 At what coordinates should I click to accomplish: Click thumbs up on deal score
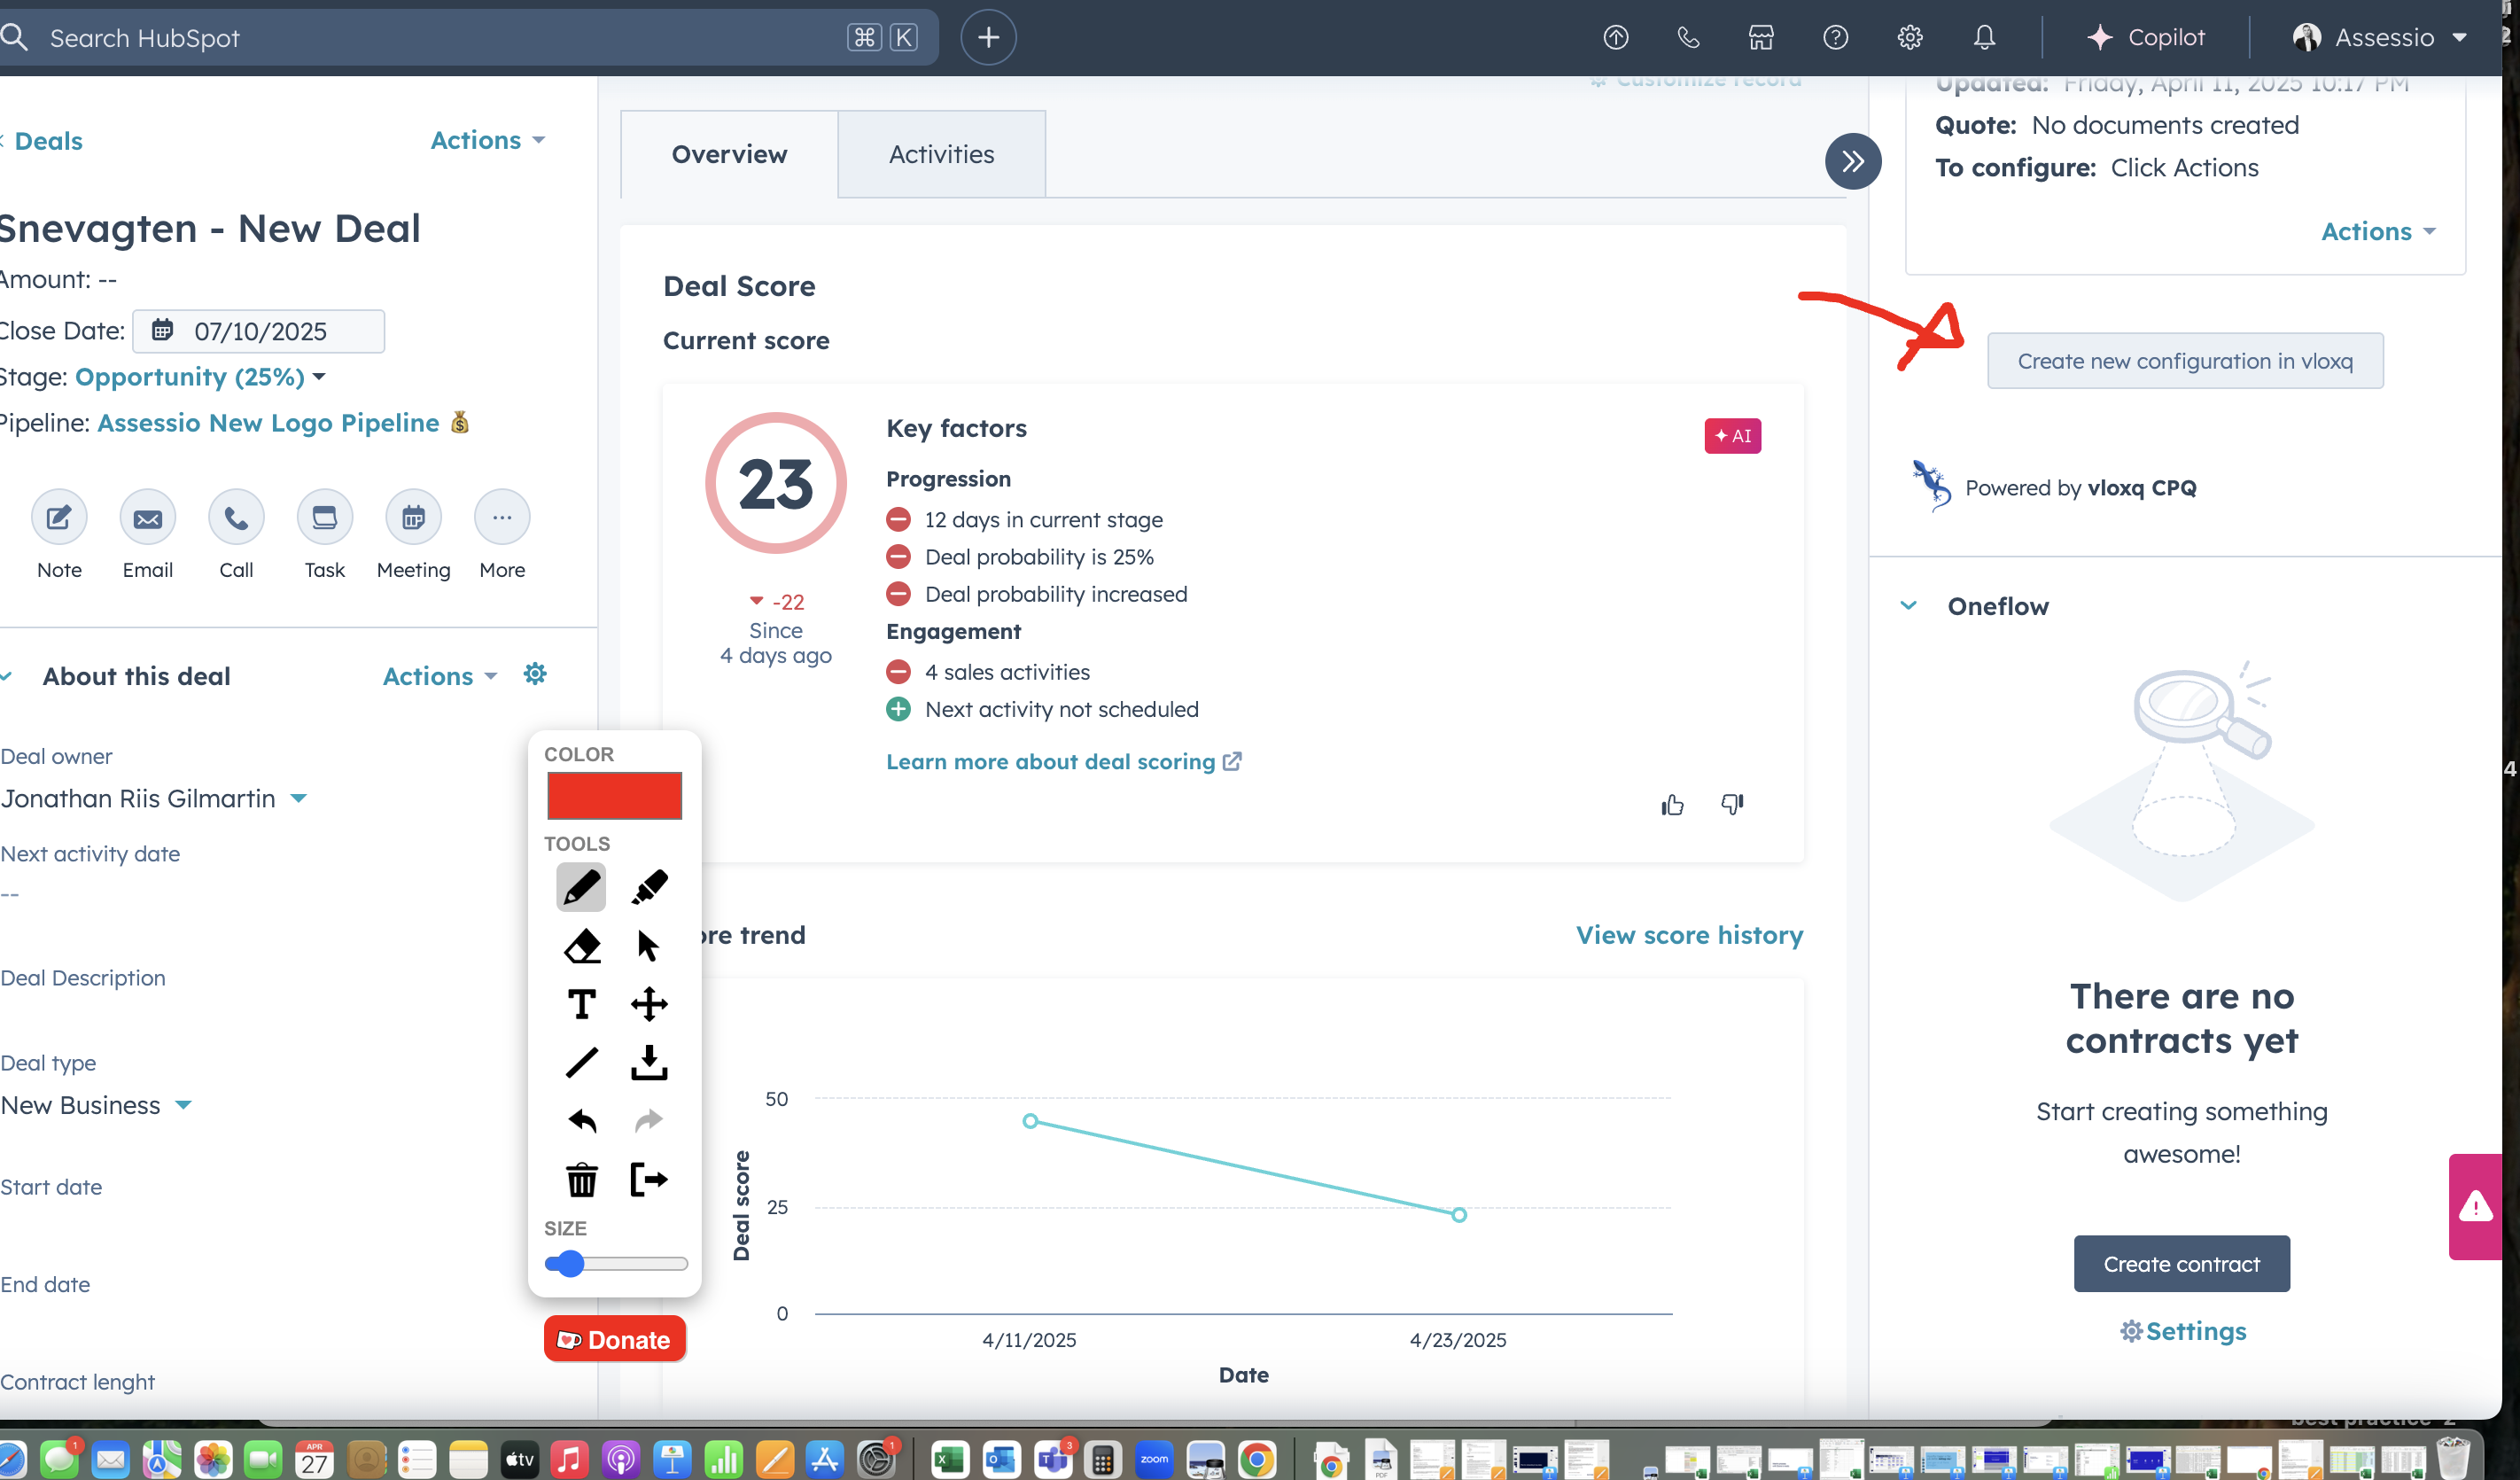point(1672,805)
